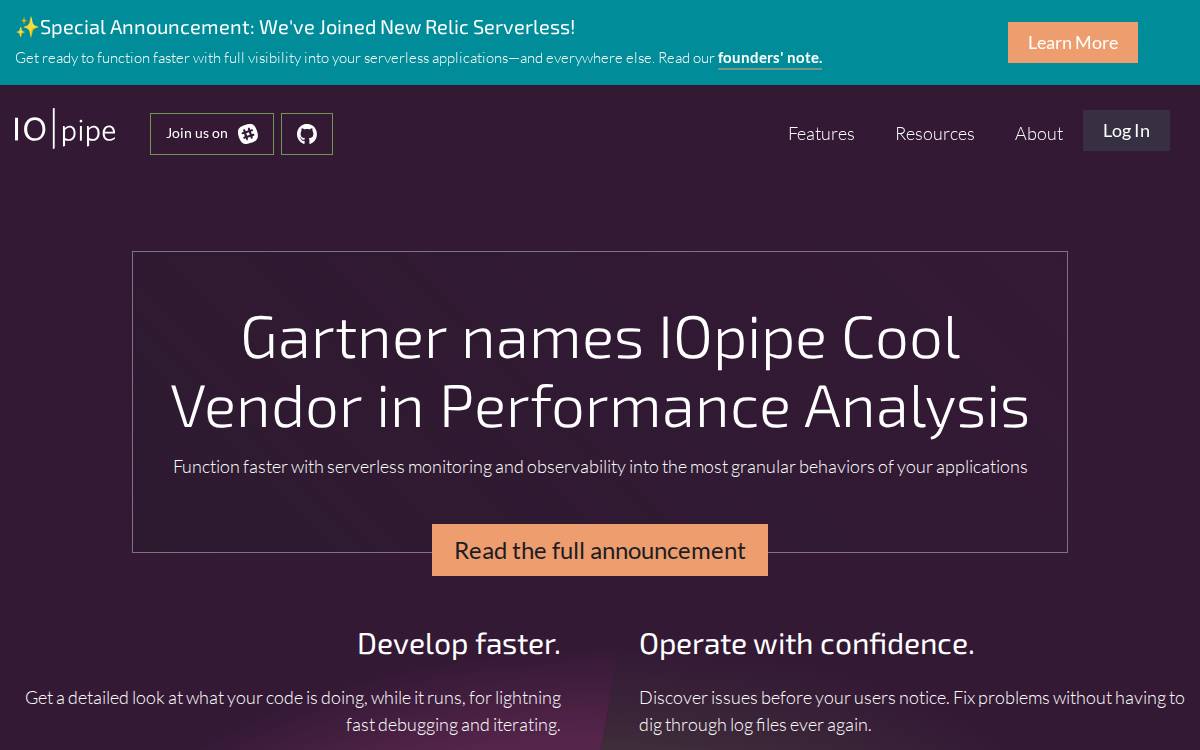Open the Features menu item

coord(821,134)
